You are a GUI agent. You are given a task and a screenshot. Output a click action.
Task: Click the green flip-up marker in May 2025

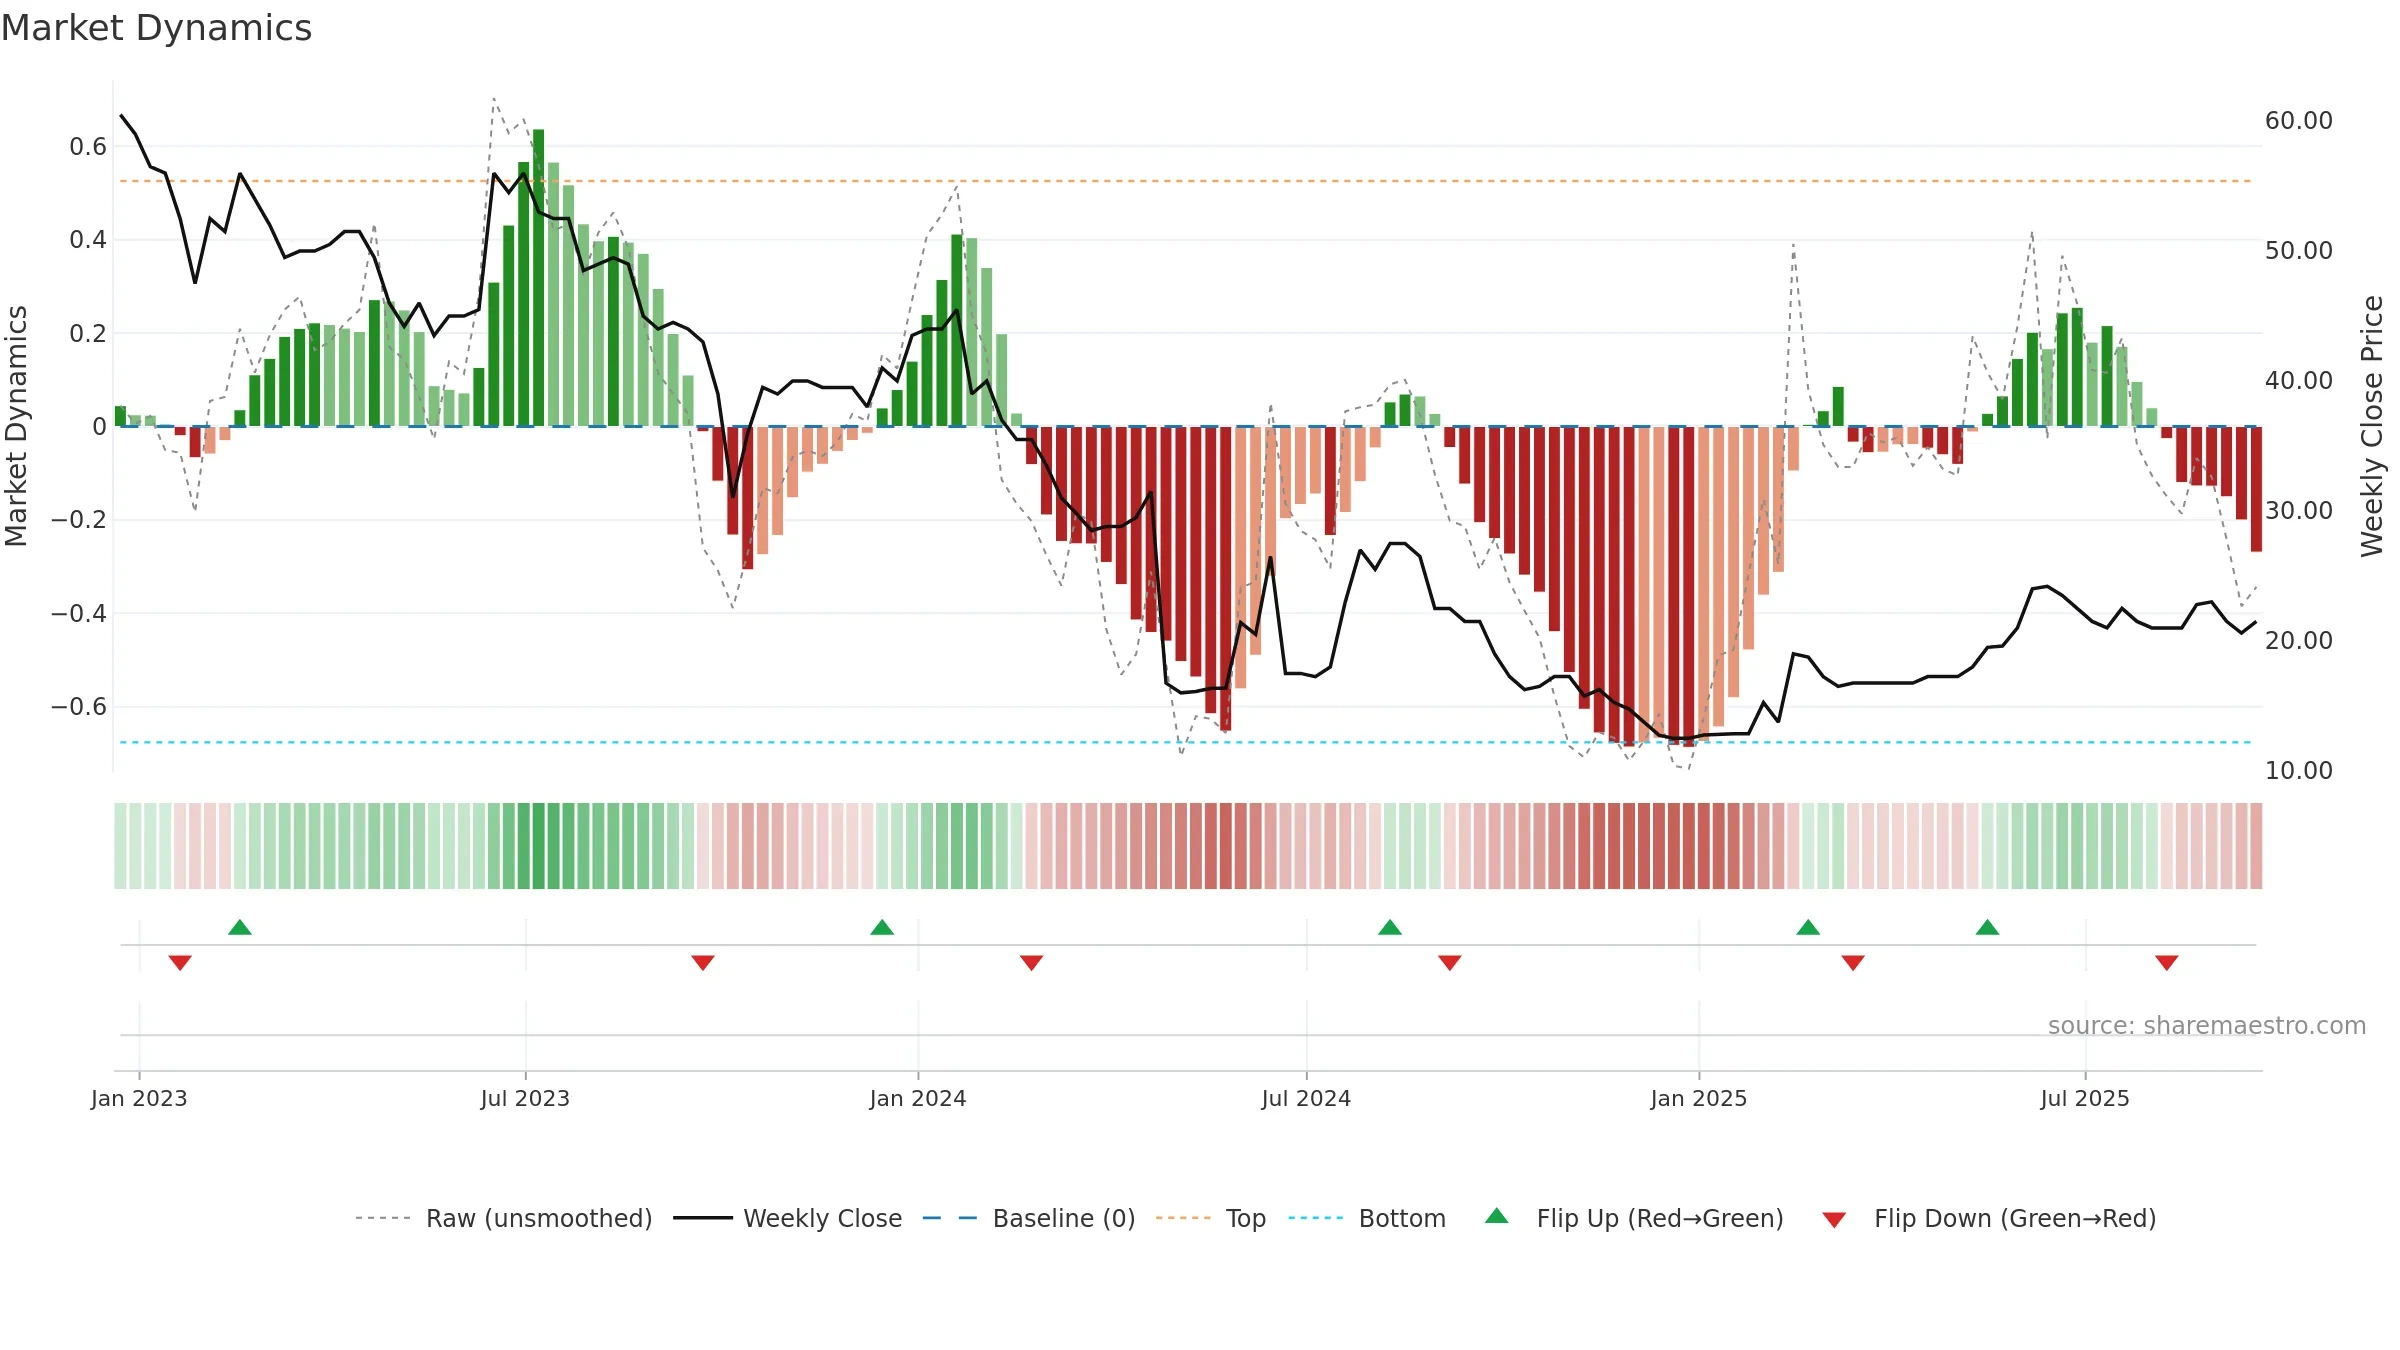(x=1988, y=927)
